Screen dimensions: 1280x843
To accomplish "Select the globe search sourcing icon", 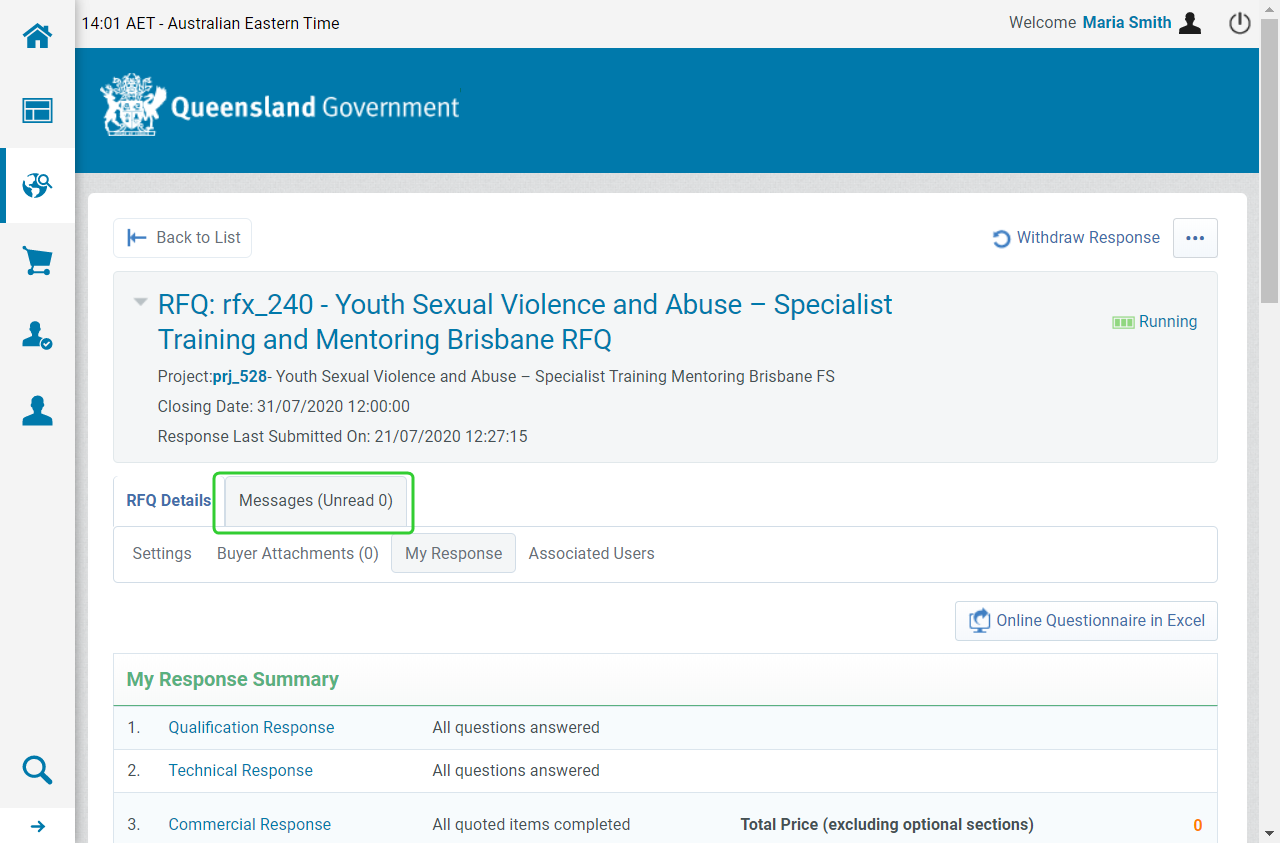I will click(37, 185).
